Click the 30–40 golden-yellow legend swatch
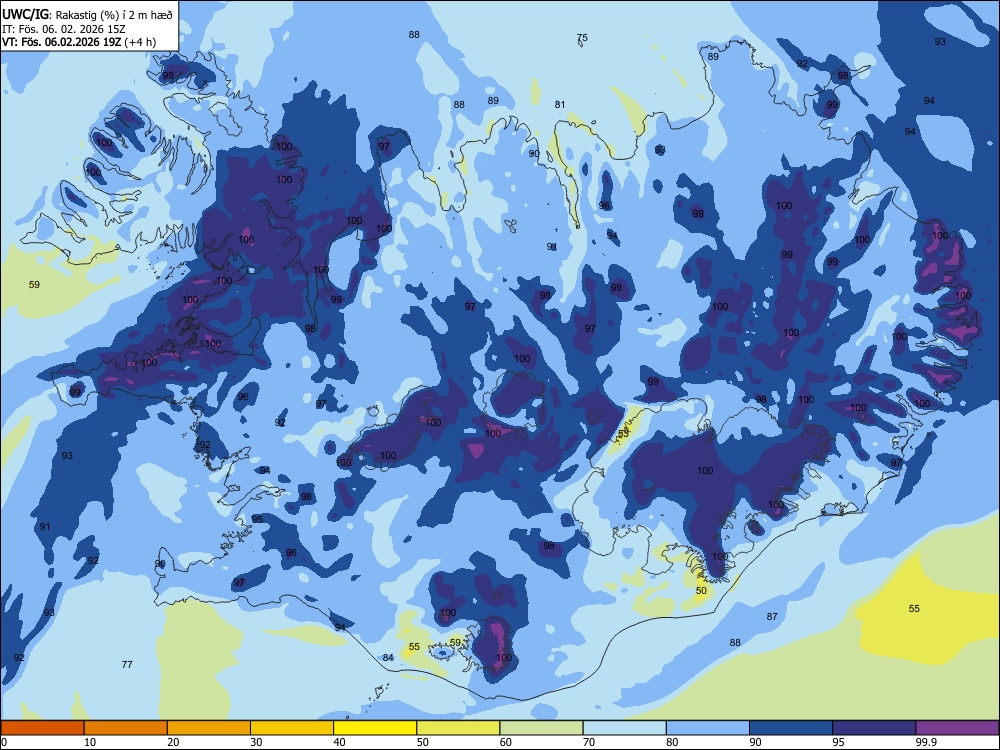The image size is (1000, 750). [292, 728]
